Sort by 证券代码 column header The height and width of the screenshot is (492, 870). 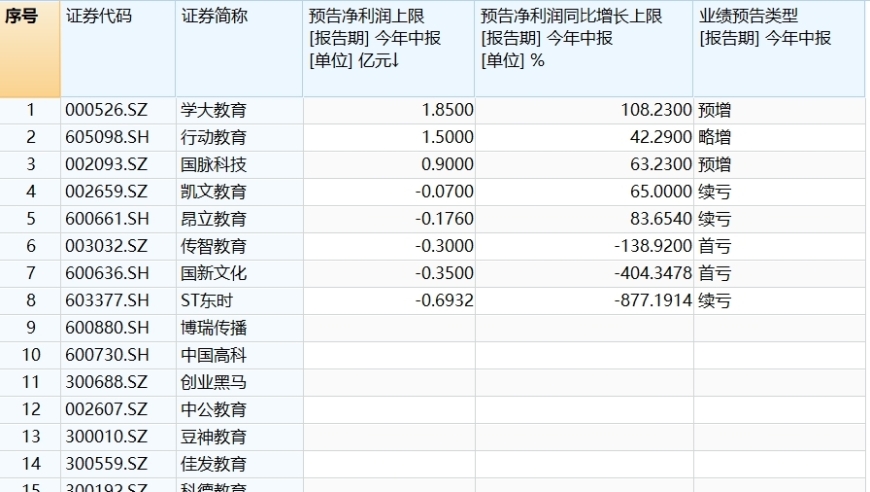(118, 49)
